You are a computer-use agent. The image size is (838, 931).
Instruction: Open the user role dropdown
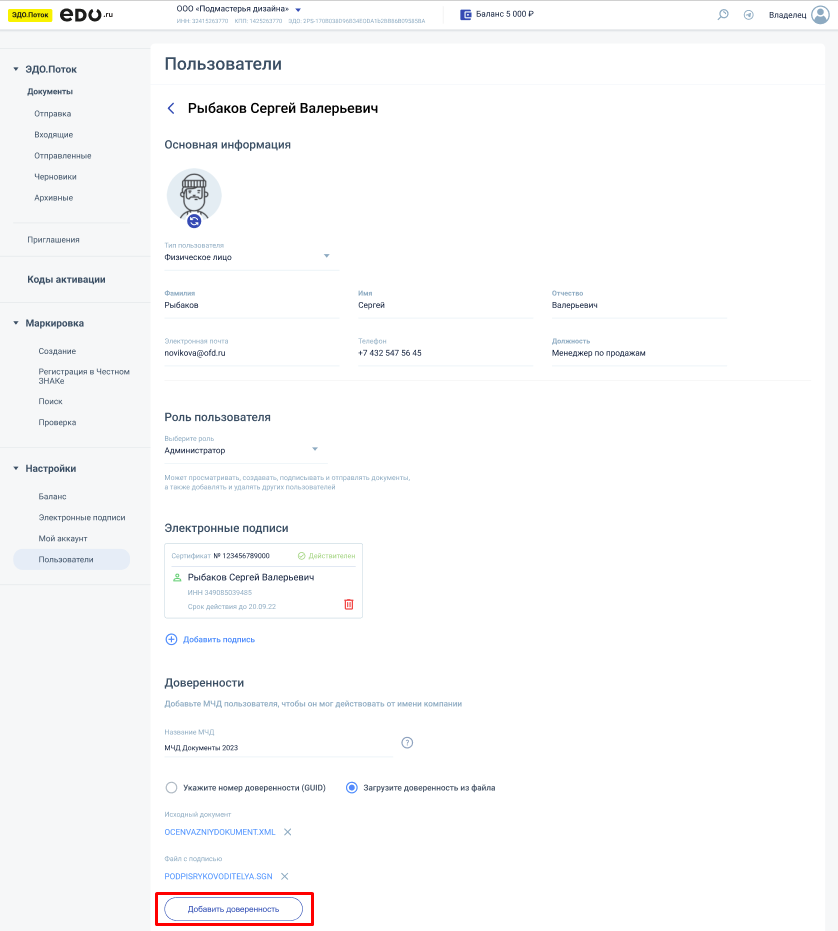(x=314, y=449)
